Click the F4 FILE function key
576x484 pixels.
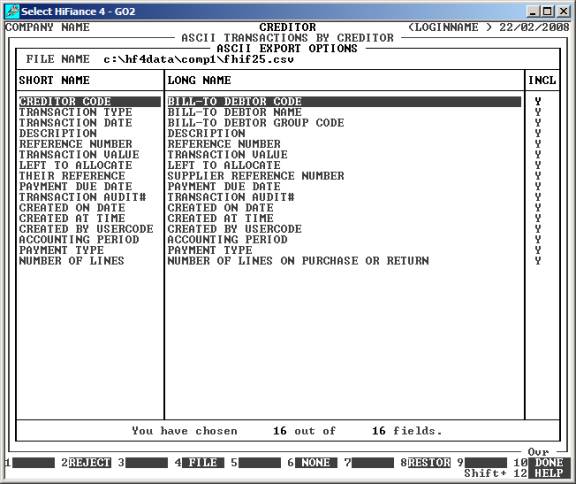tap(202, 462)
